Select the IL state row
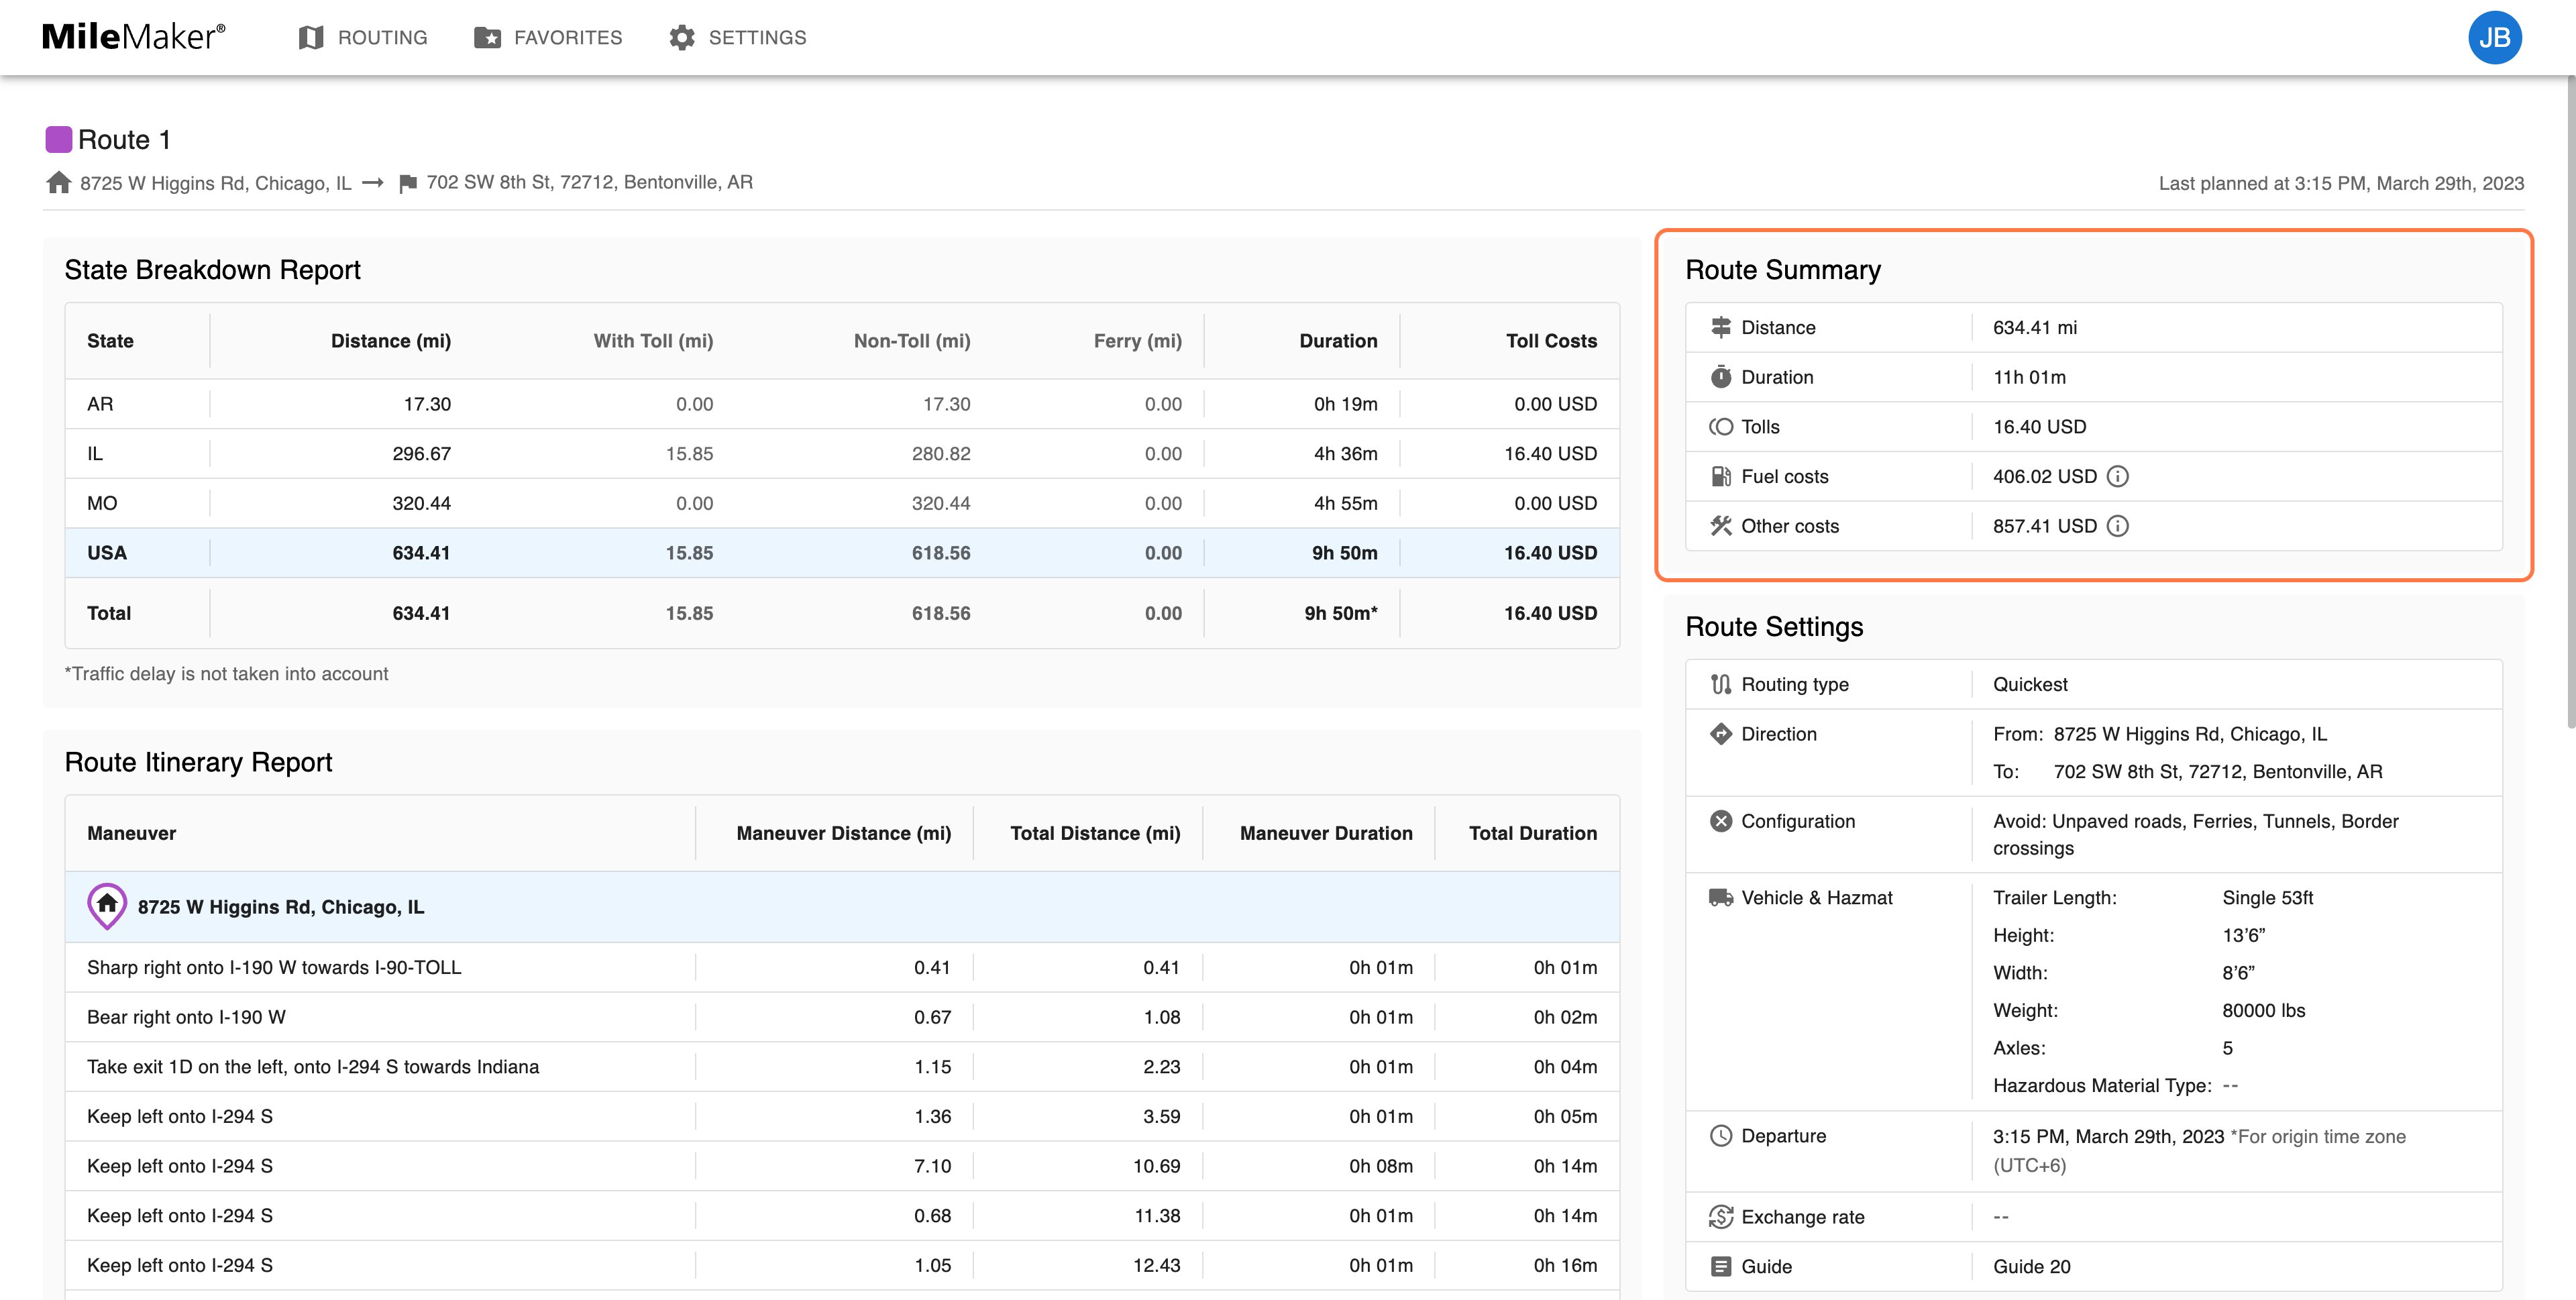 [x=842, y=454]
